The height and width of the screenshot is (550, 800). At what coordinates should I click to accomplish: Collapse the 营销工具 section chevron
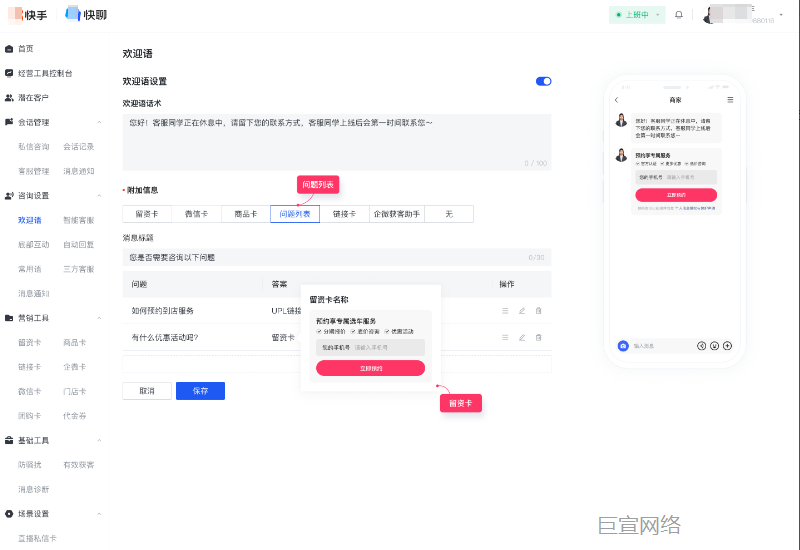coord(99,318)
